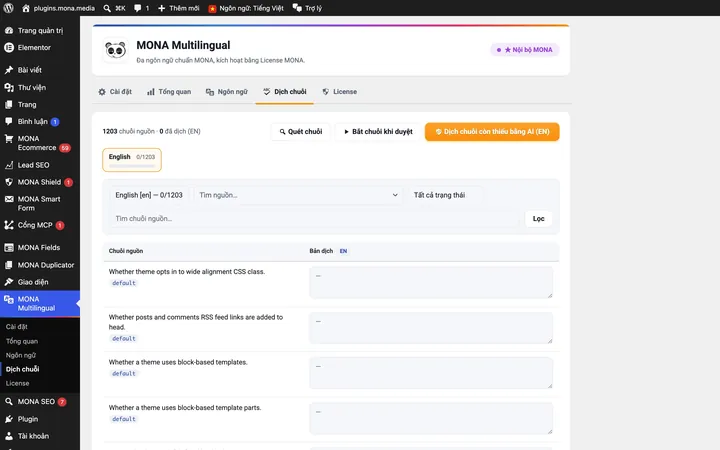Click Thư viện media icon

[9, 87]
